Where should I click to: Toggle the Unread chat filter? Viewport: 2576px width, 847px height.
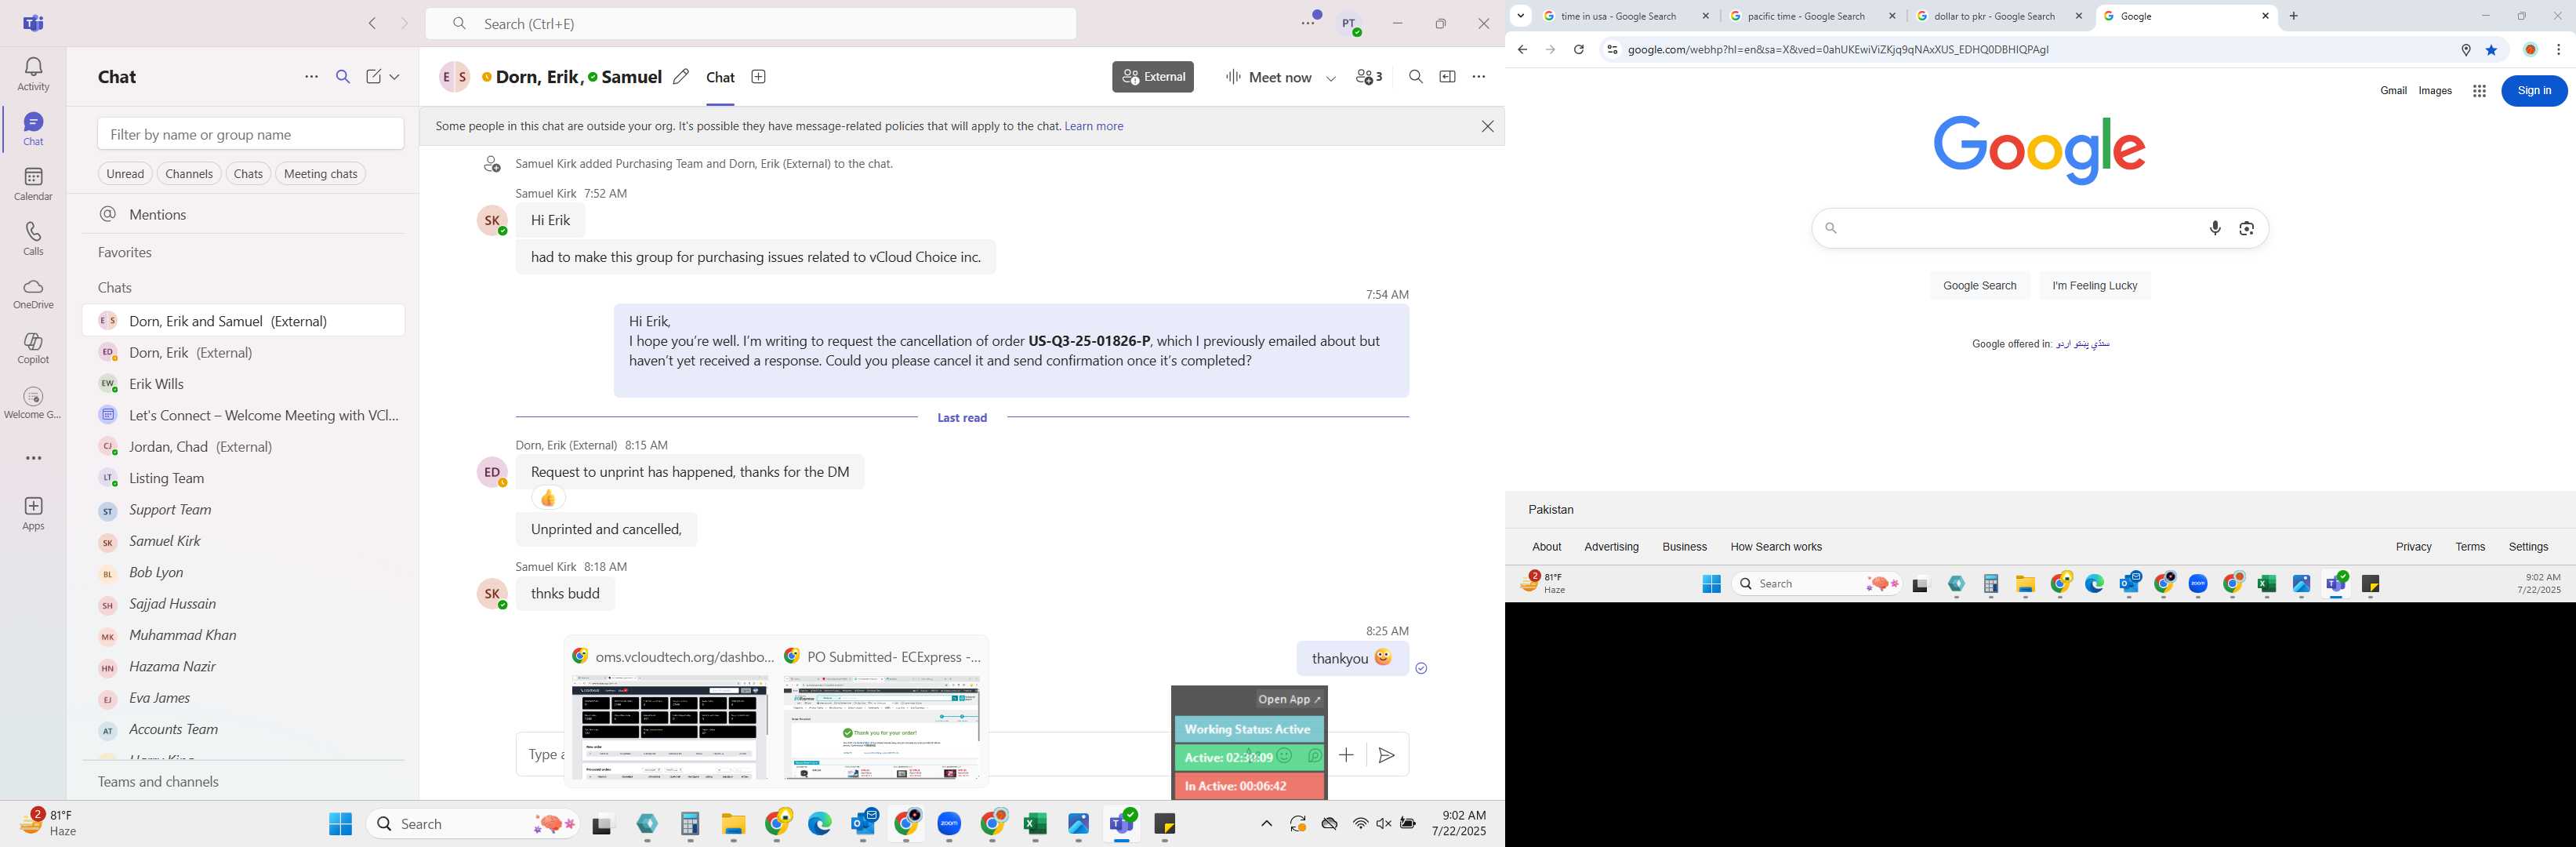pyautogui.click(x=125, y=174)
